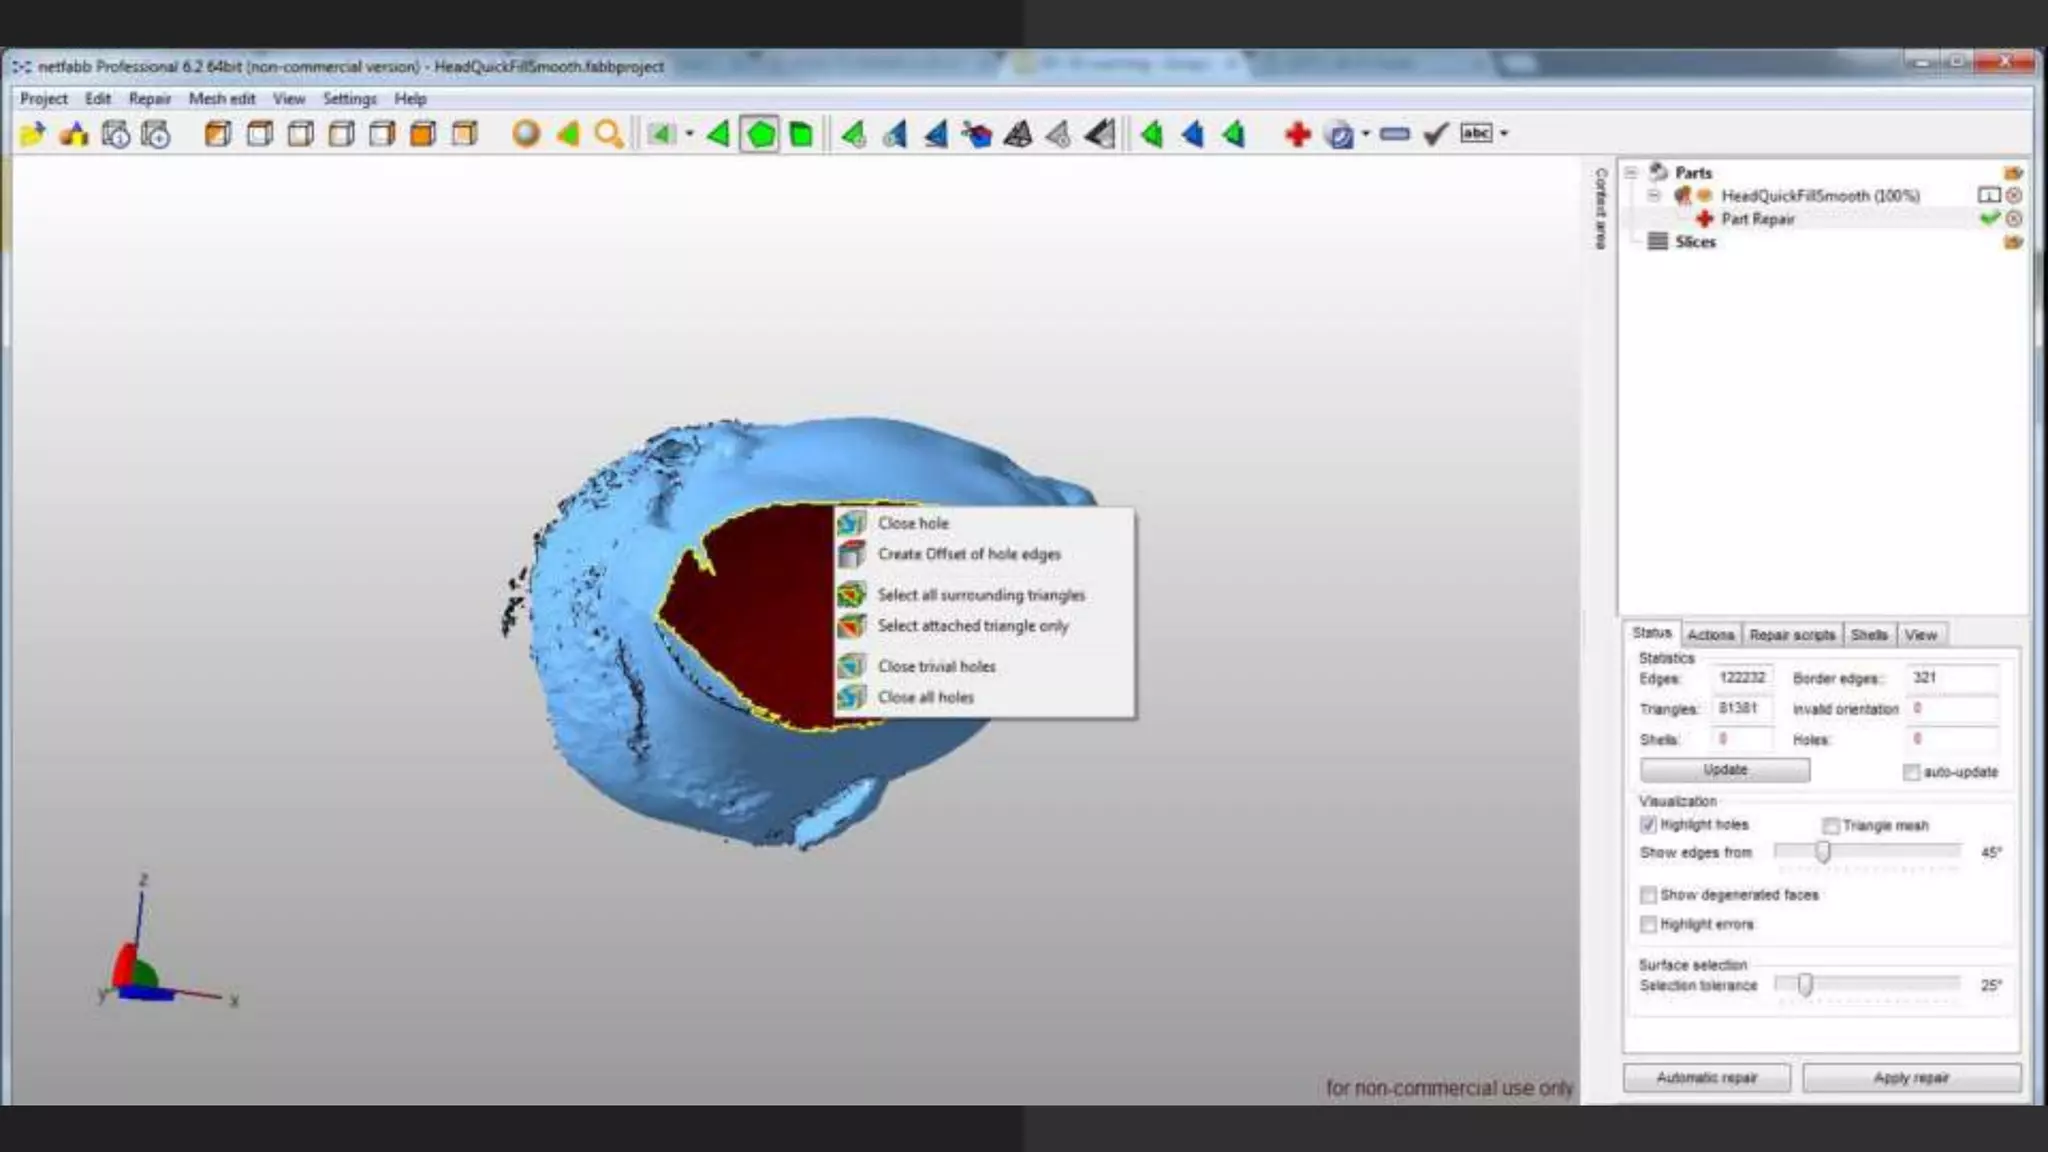Disable the Highlight holes checkbox
Viewport: 2048px width, 1152px height.
(1648, 825)
